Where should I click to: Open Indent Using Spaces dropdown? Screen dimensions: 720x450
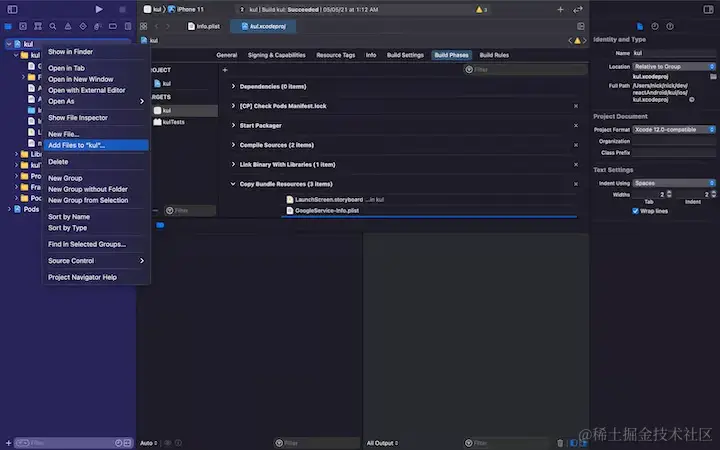tap(674, 183)
